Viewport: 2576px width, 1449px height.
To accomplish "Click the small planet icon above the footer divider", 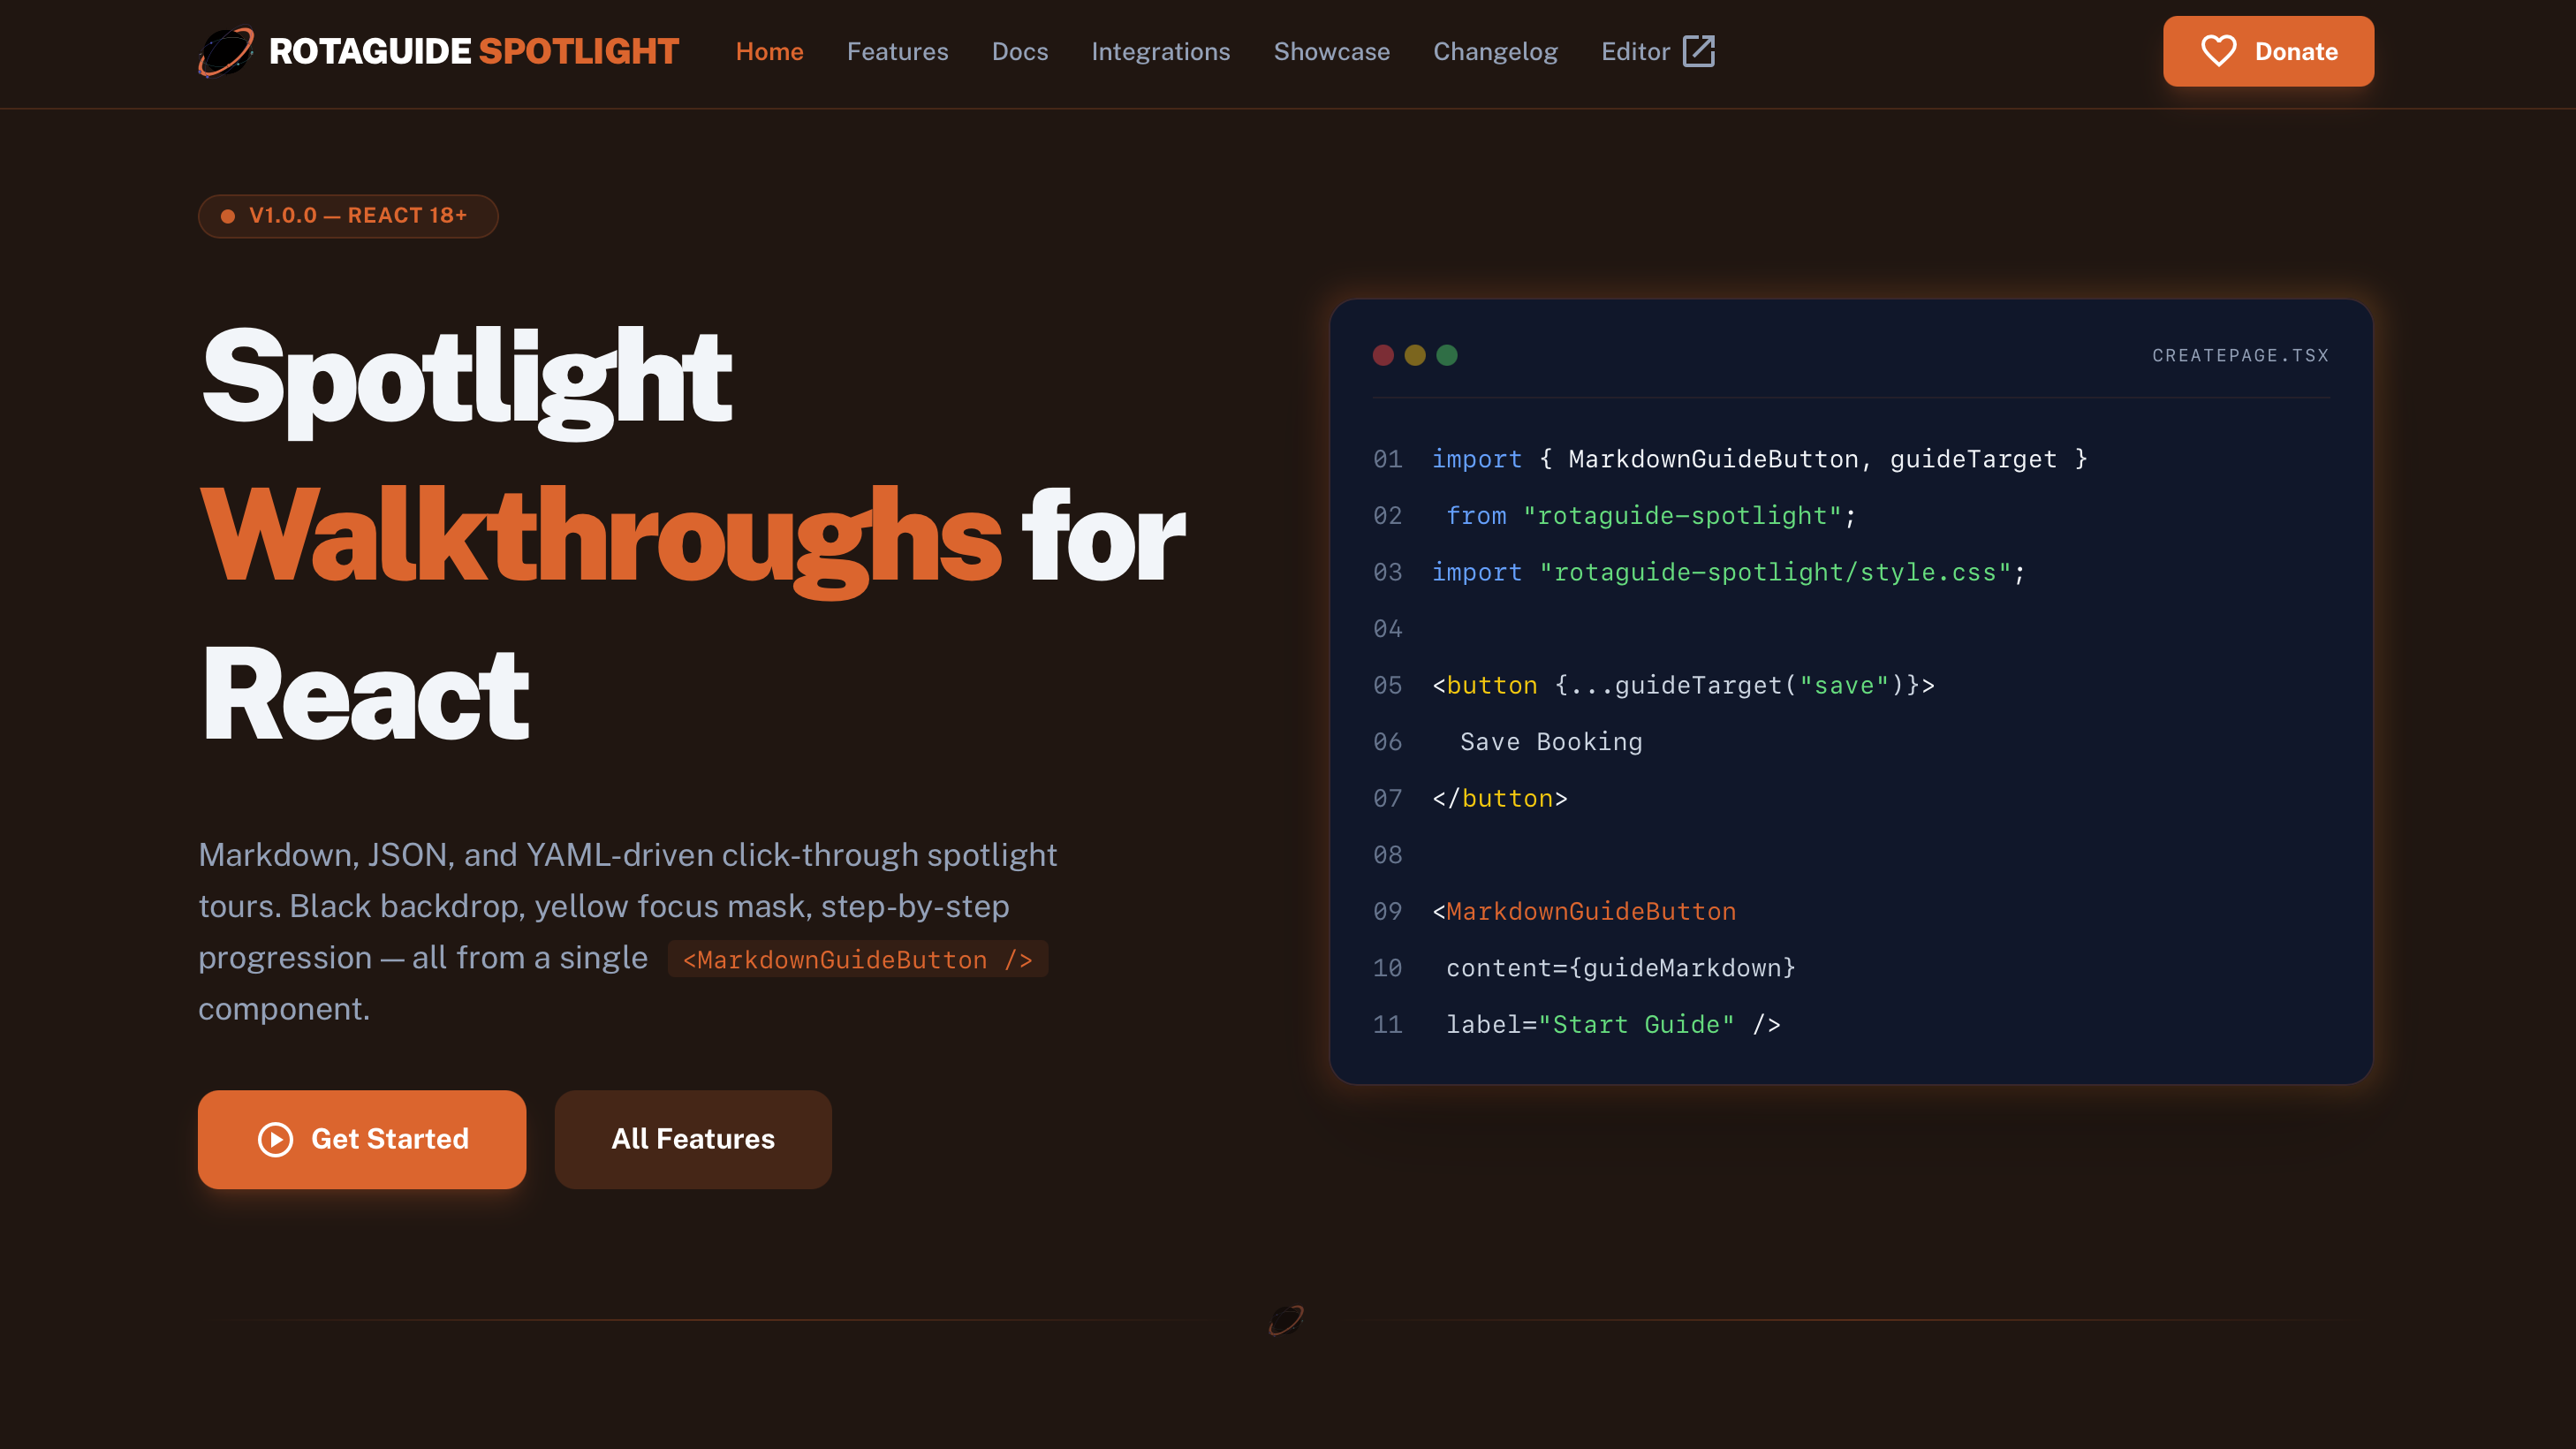I will pos(1286,1318).
